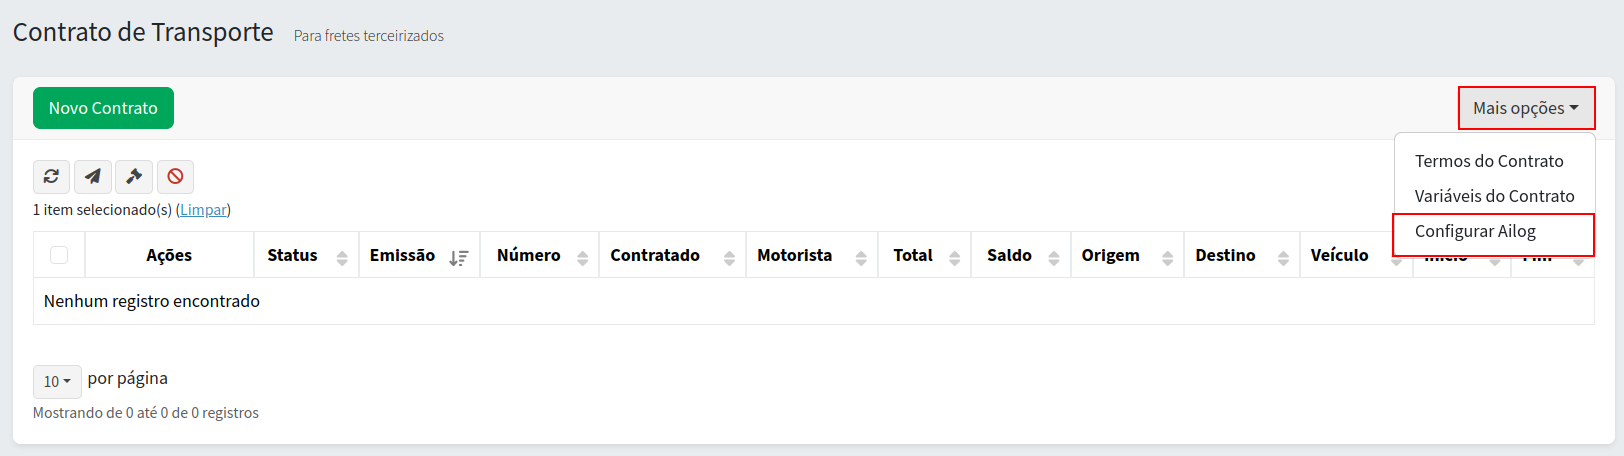Image resolution: width=1624 pixels, height=456 pixels.
Task: Click sort arrows on Contratado column
Action: tap(729, 258)
